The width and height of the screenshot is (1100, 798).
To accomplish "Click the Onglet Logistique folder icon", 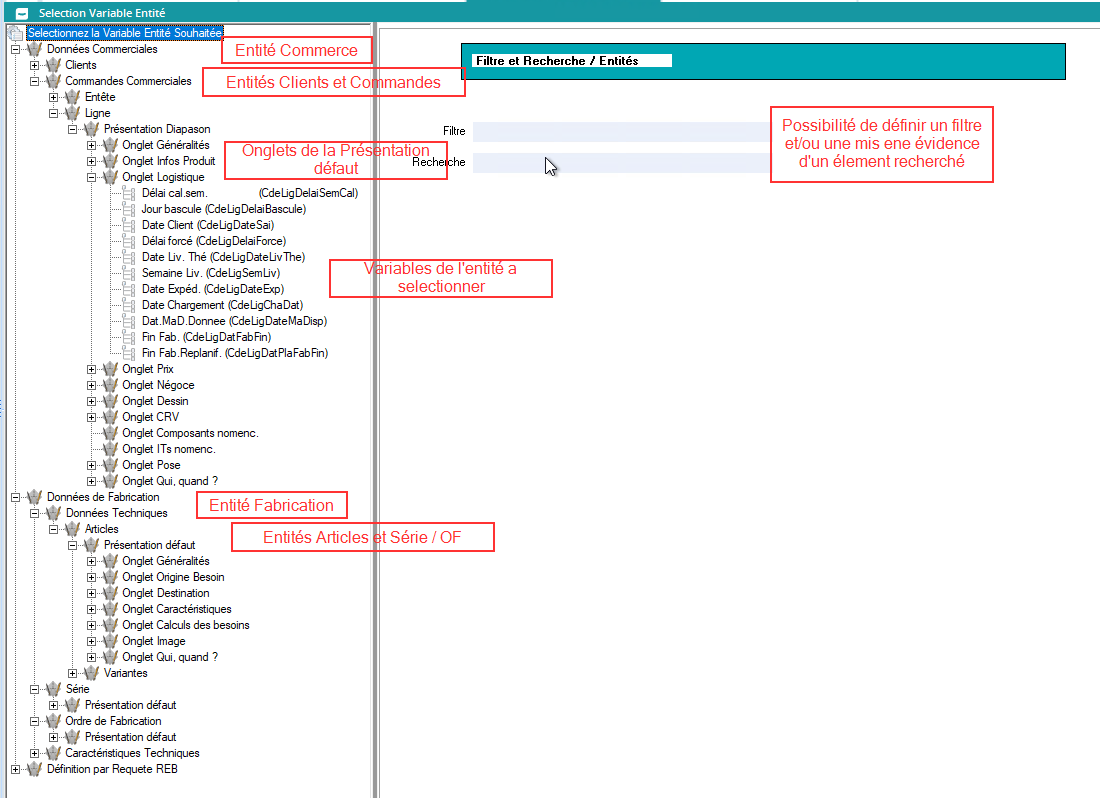I will pos(110,177).
